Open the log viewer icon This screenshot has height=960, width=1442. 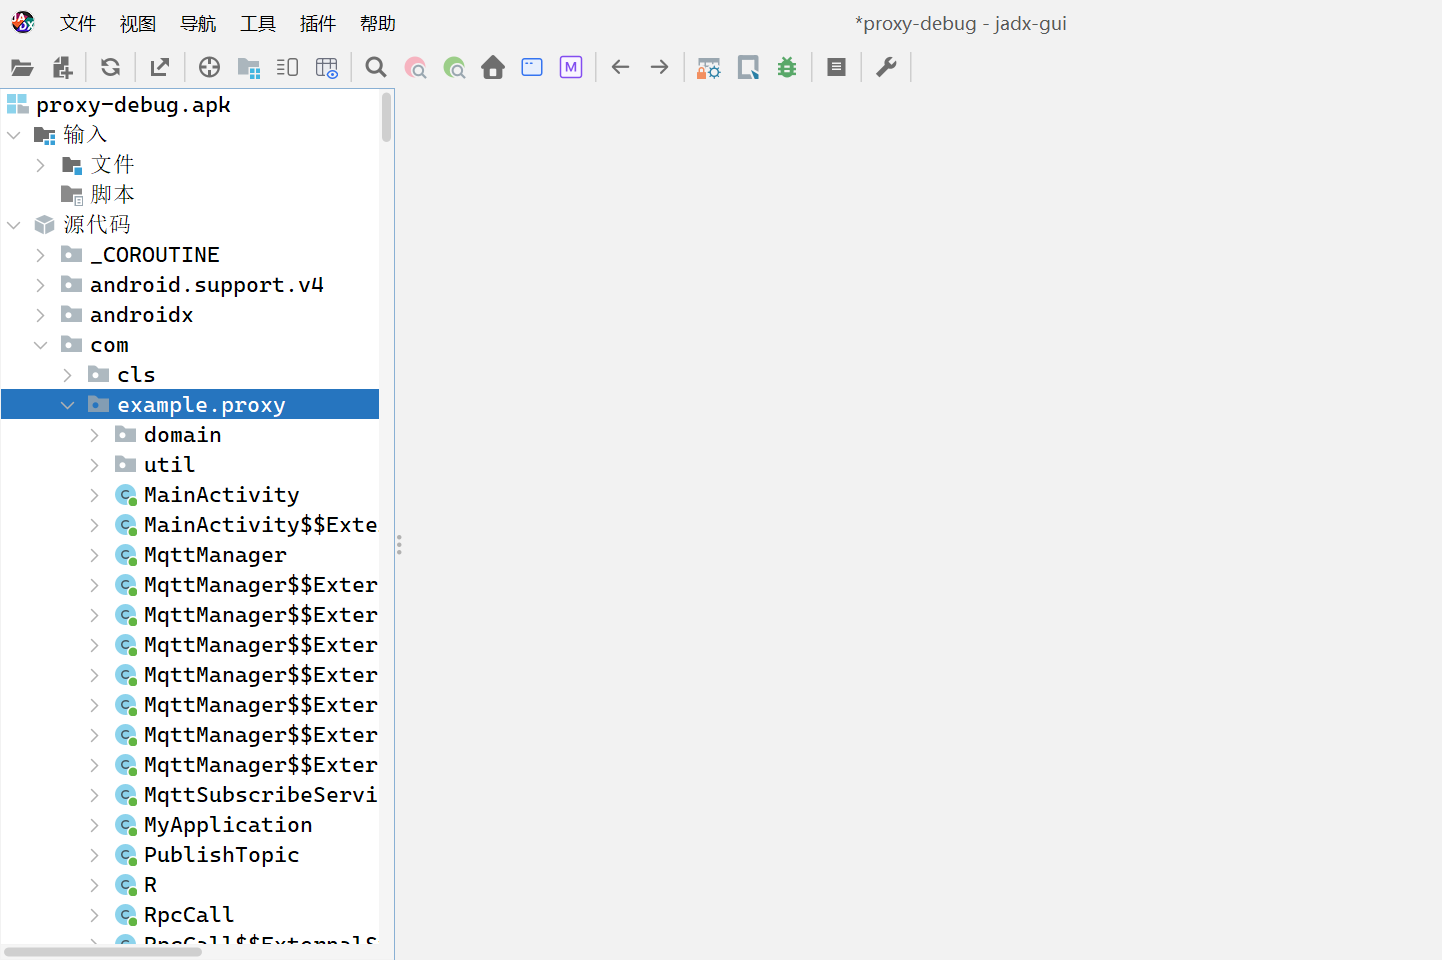[837, 68]
